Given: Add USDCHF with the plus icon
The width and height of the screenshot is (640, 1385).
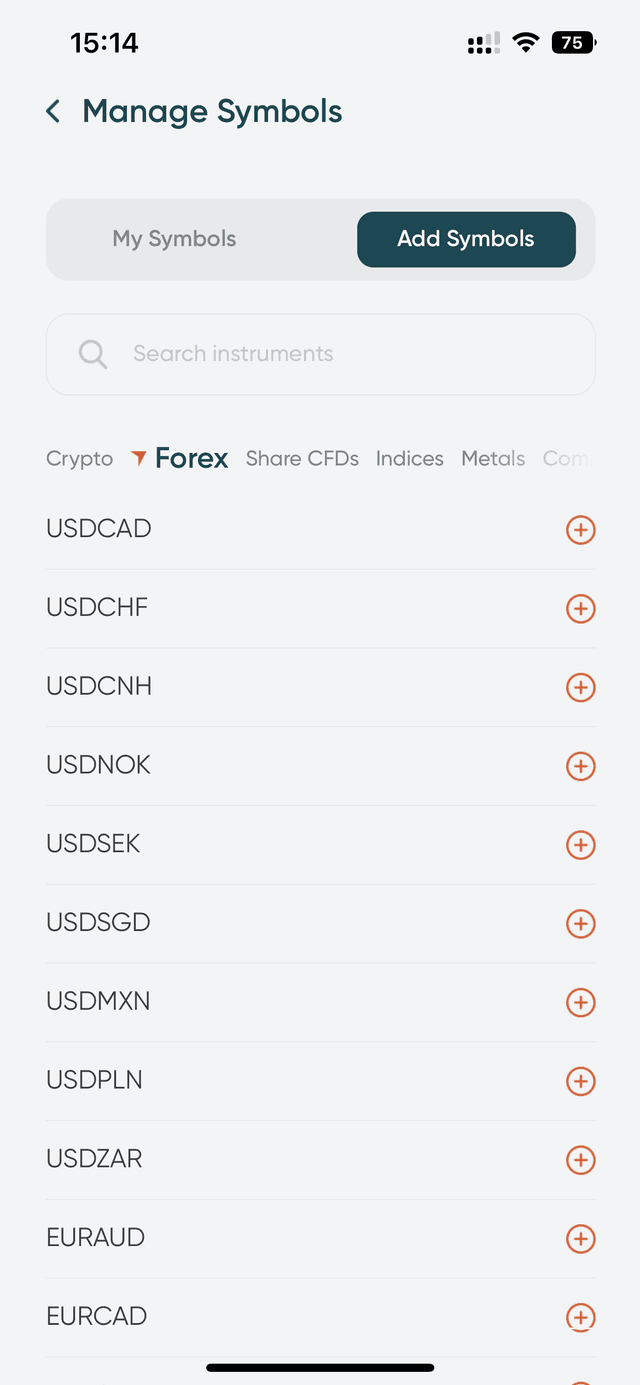Looking at the screenshot, I should 580,608.
